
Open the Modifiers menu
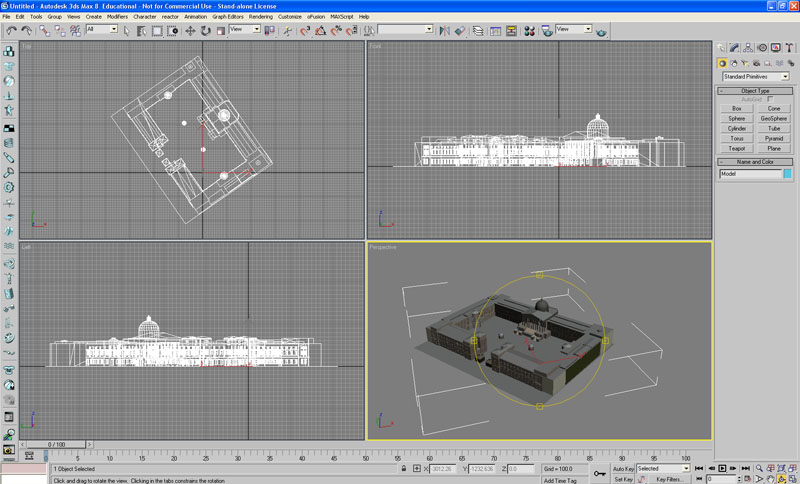(x=117, y=17)
